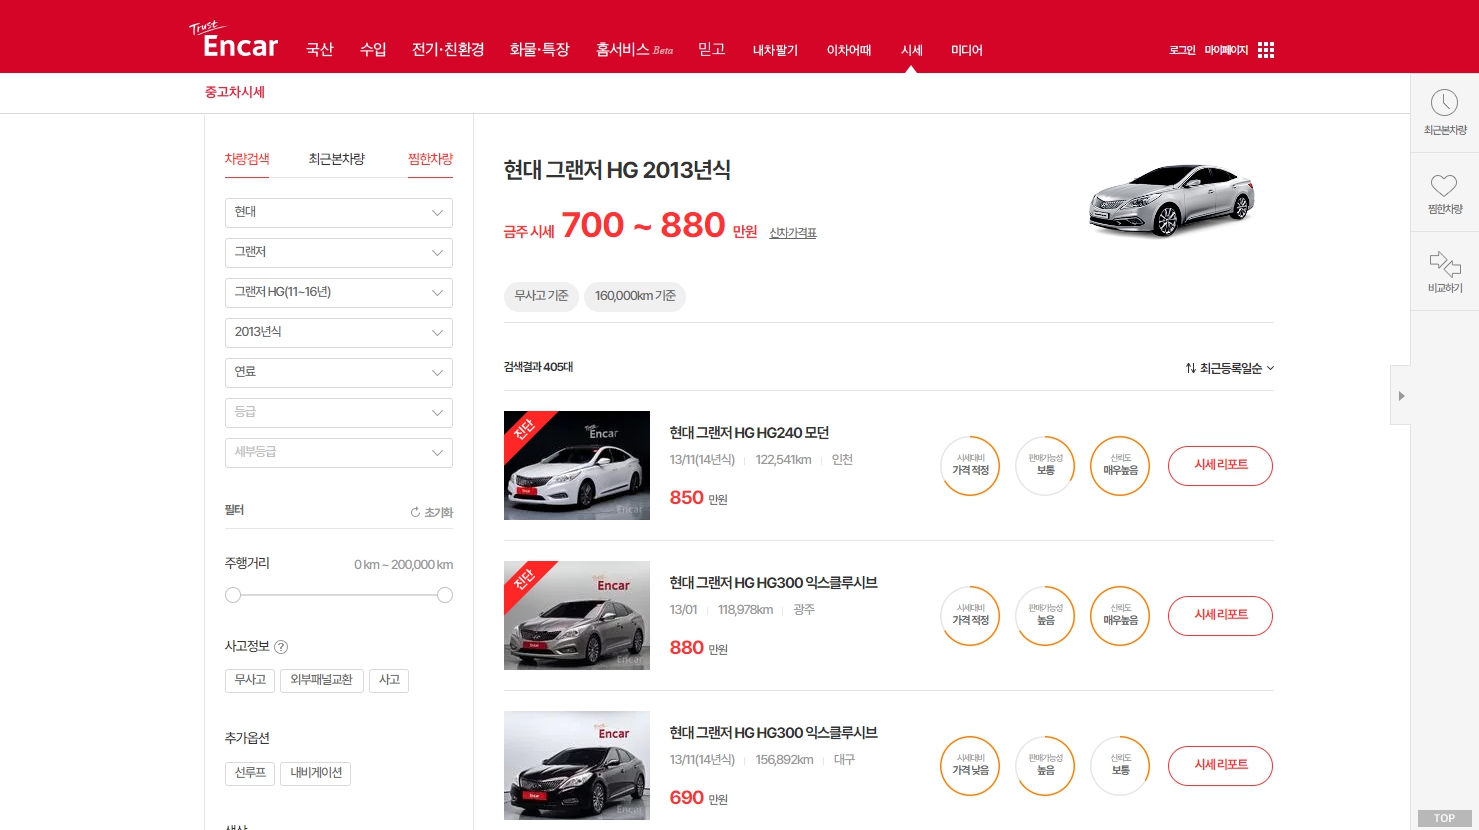Viewport: 1479px width, 830px height.
Task: Click the silver Grandeur header image
Action: (x=1171, y=200)
